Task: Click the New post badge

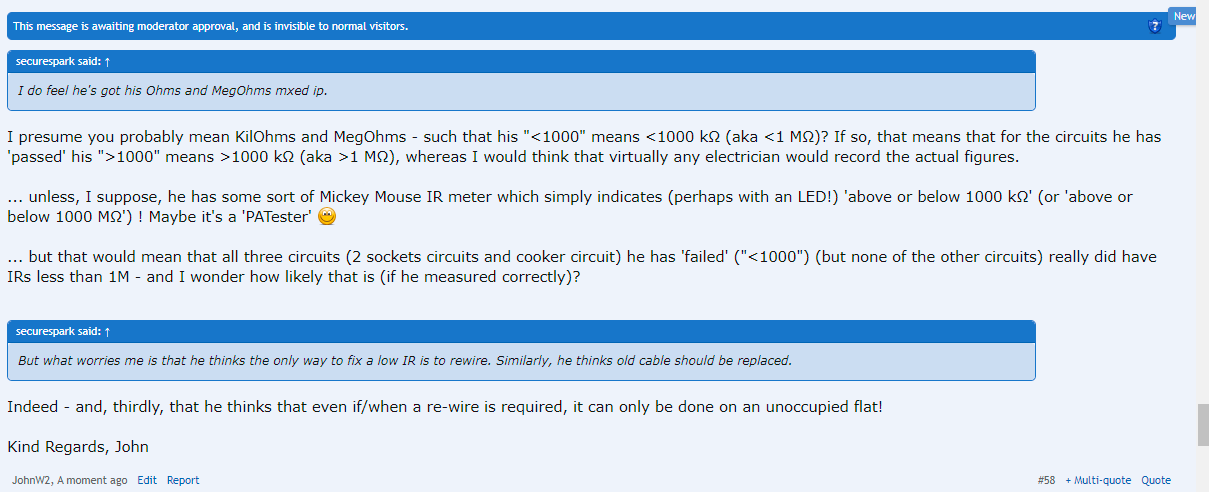Action: pyautogui.click(x=1184, y=16)
